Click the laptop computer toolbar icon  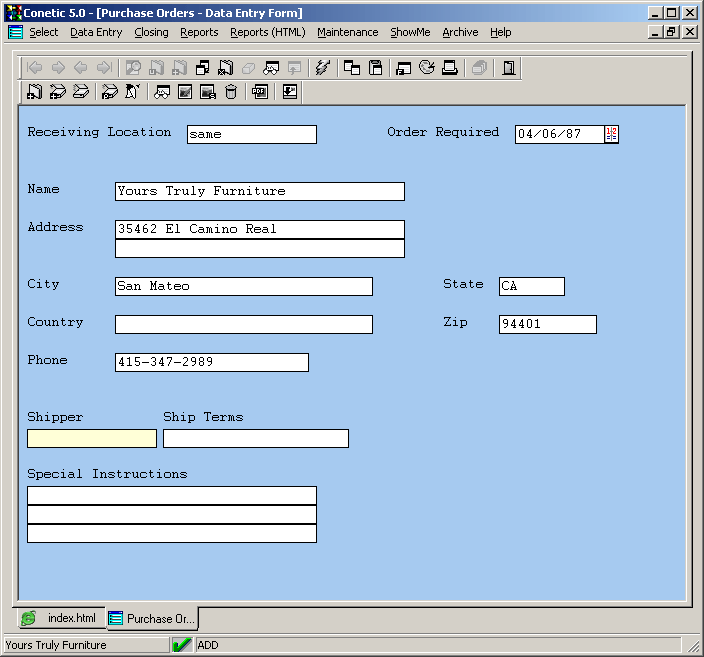tap(450, 68)
